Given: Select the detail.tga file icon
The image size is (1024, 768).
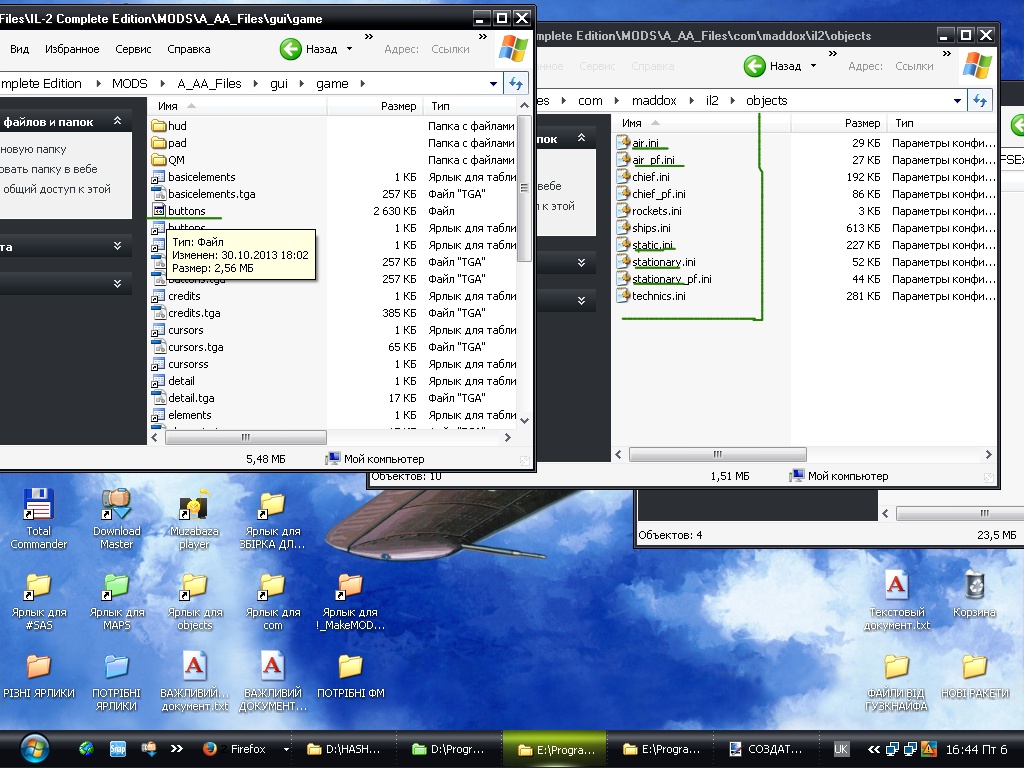Looking at the screenshot, I should pyautogui.click(x=158, y=398).
